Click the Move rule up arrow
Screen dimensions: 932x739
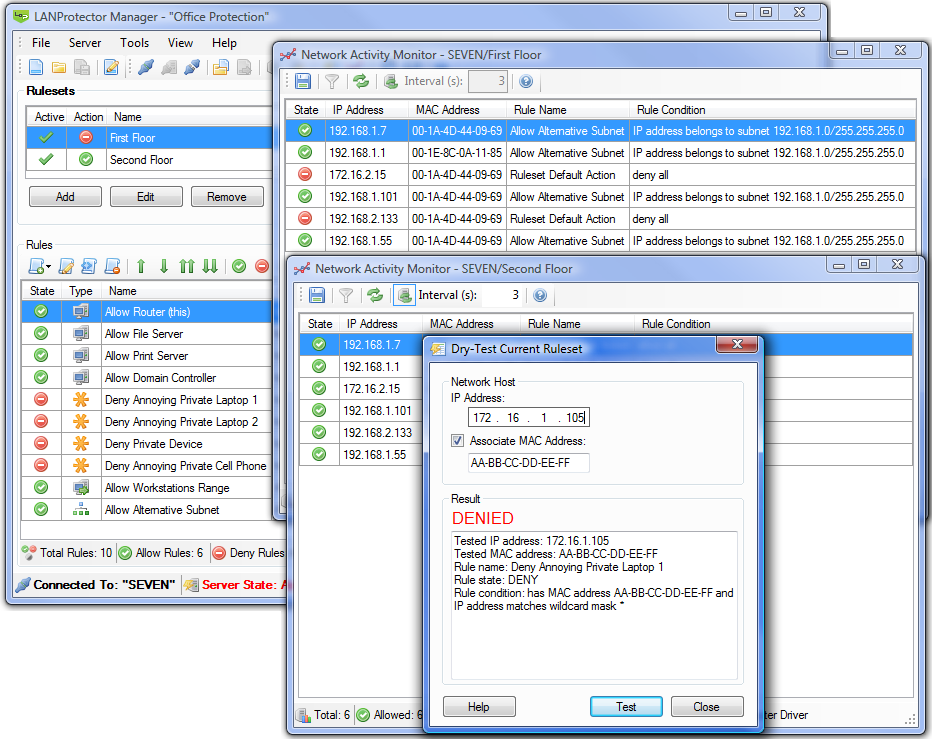(141, 266)
